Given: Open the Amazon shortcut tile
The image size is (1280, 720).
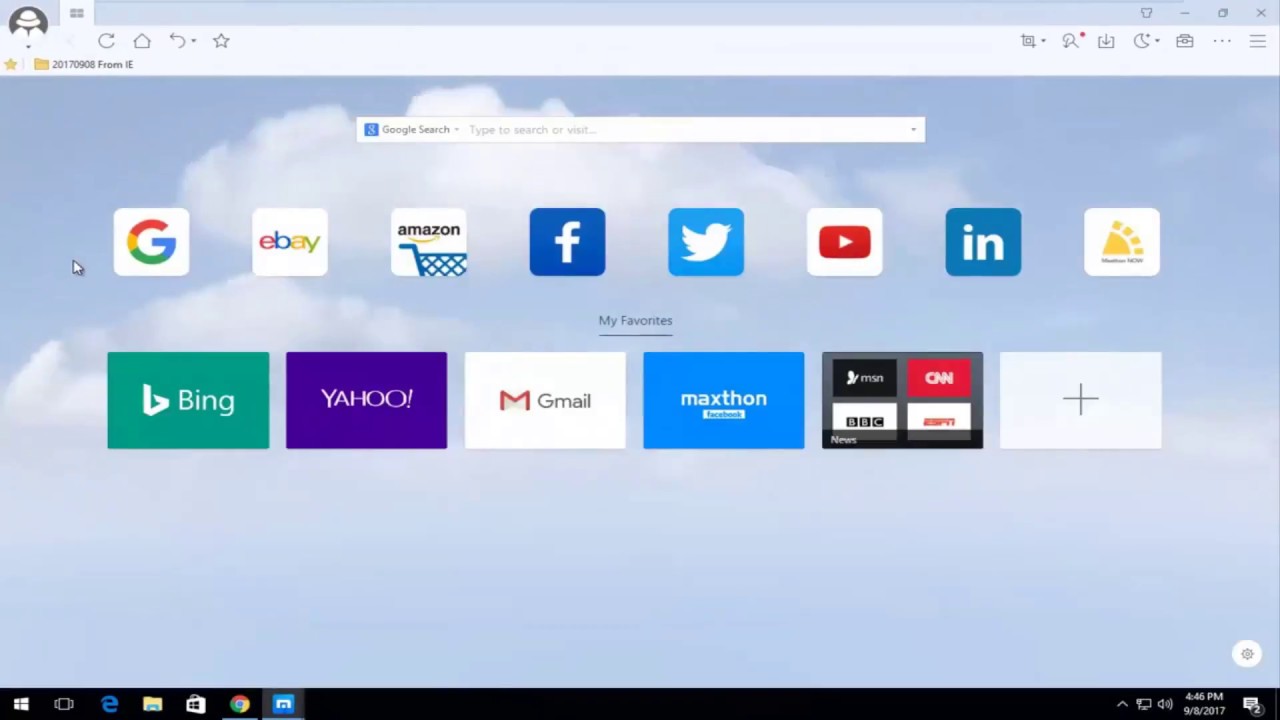Looking at the screenshot, I should coord(429,242).
